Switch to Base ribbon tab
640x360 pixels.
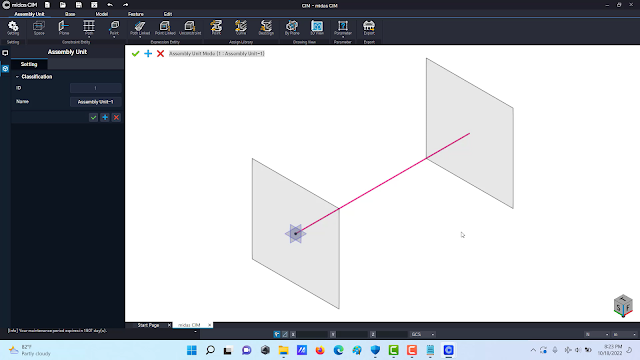click(x=70, y=14)
